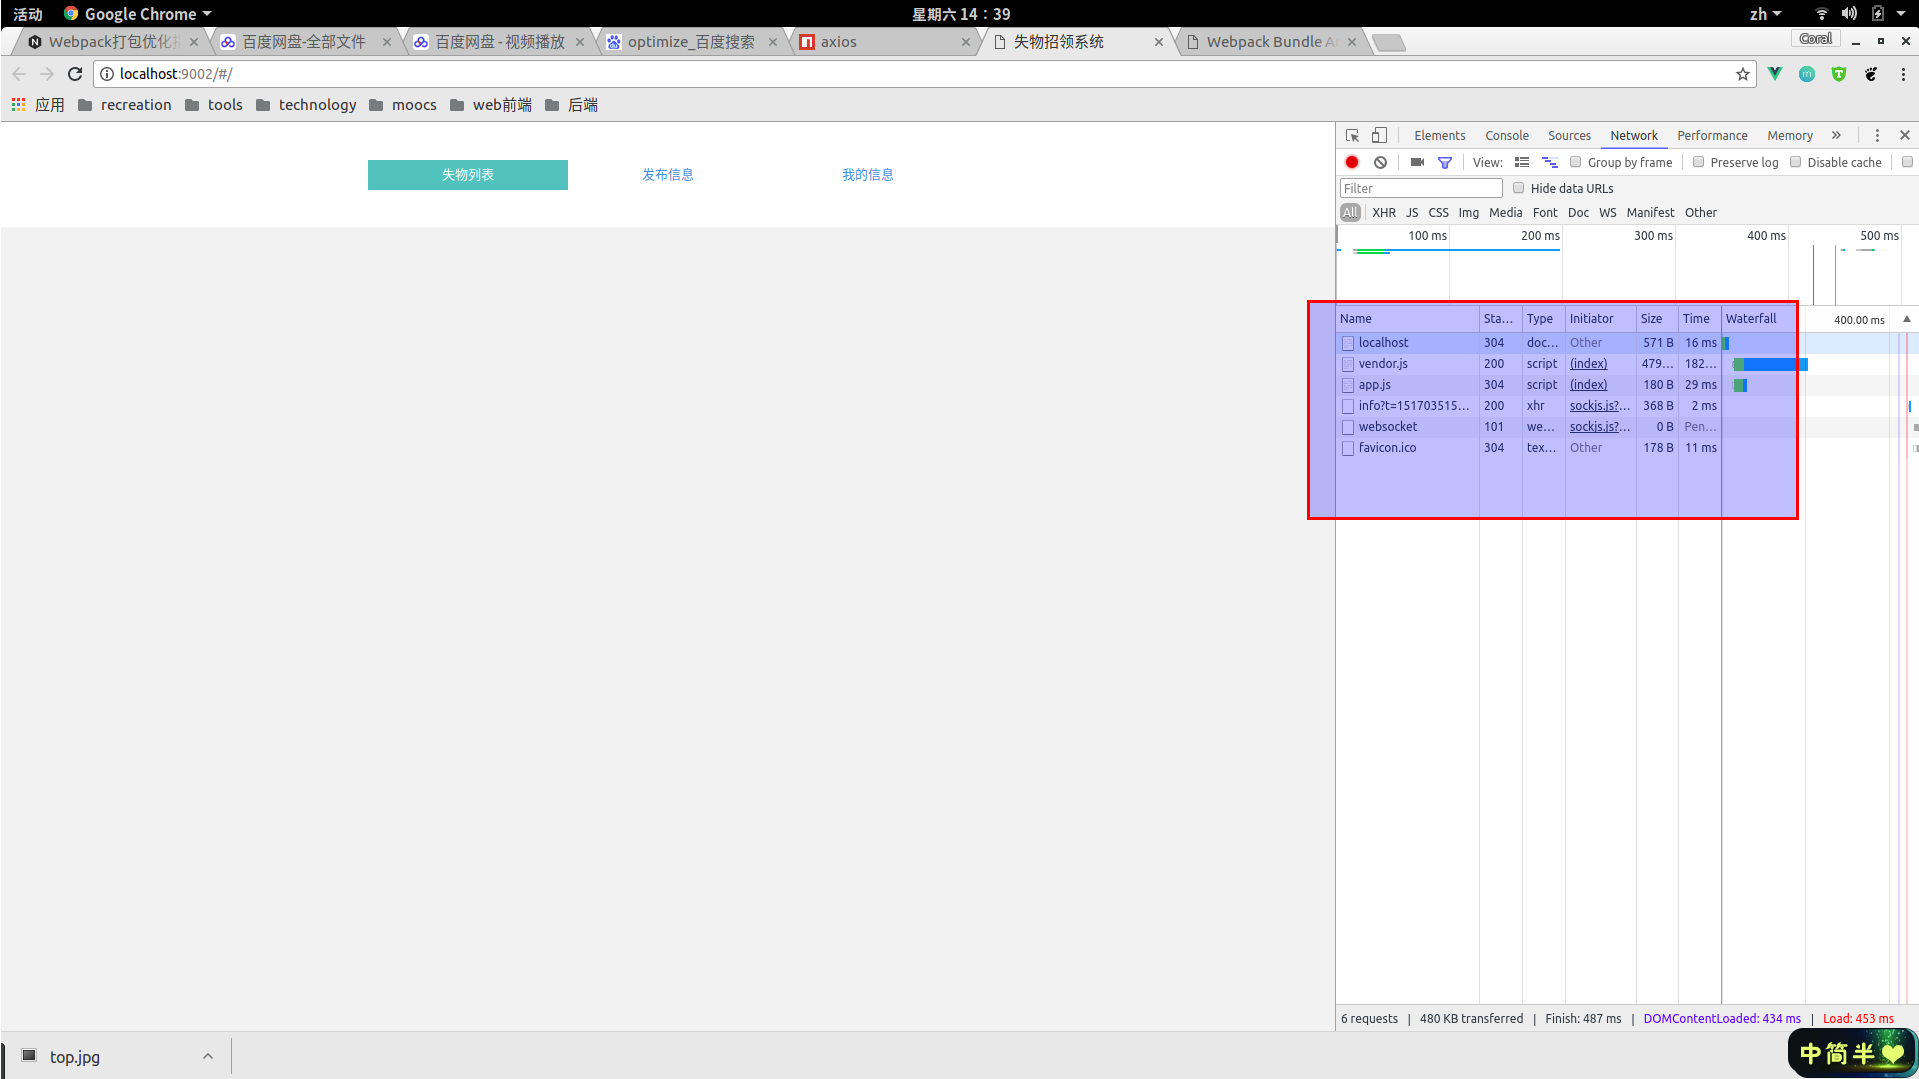The image size is (1919, 1079).
Task: Clear the network log
Action: click(1380, 162)
